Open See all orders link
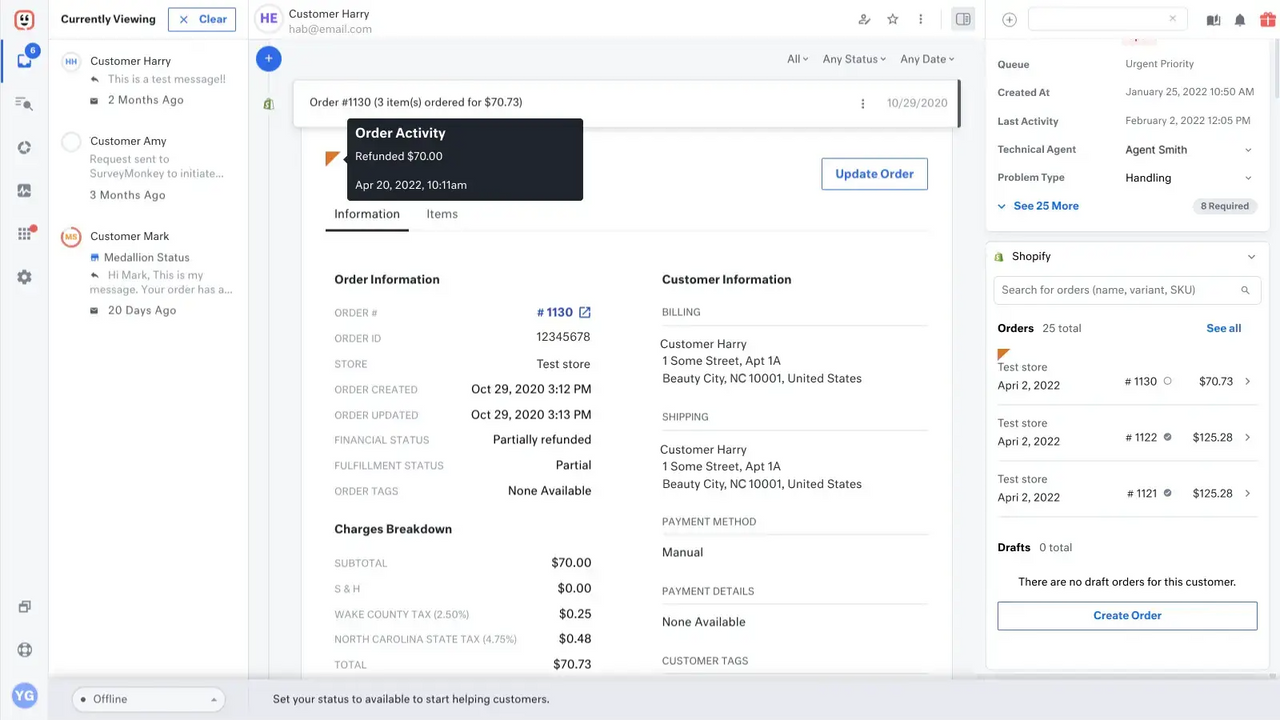 [1223, 328]
